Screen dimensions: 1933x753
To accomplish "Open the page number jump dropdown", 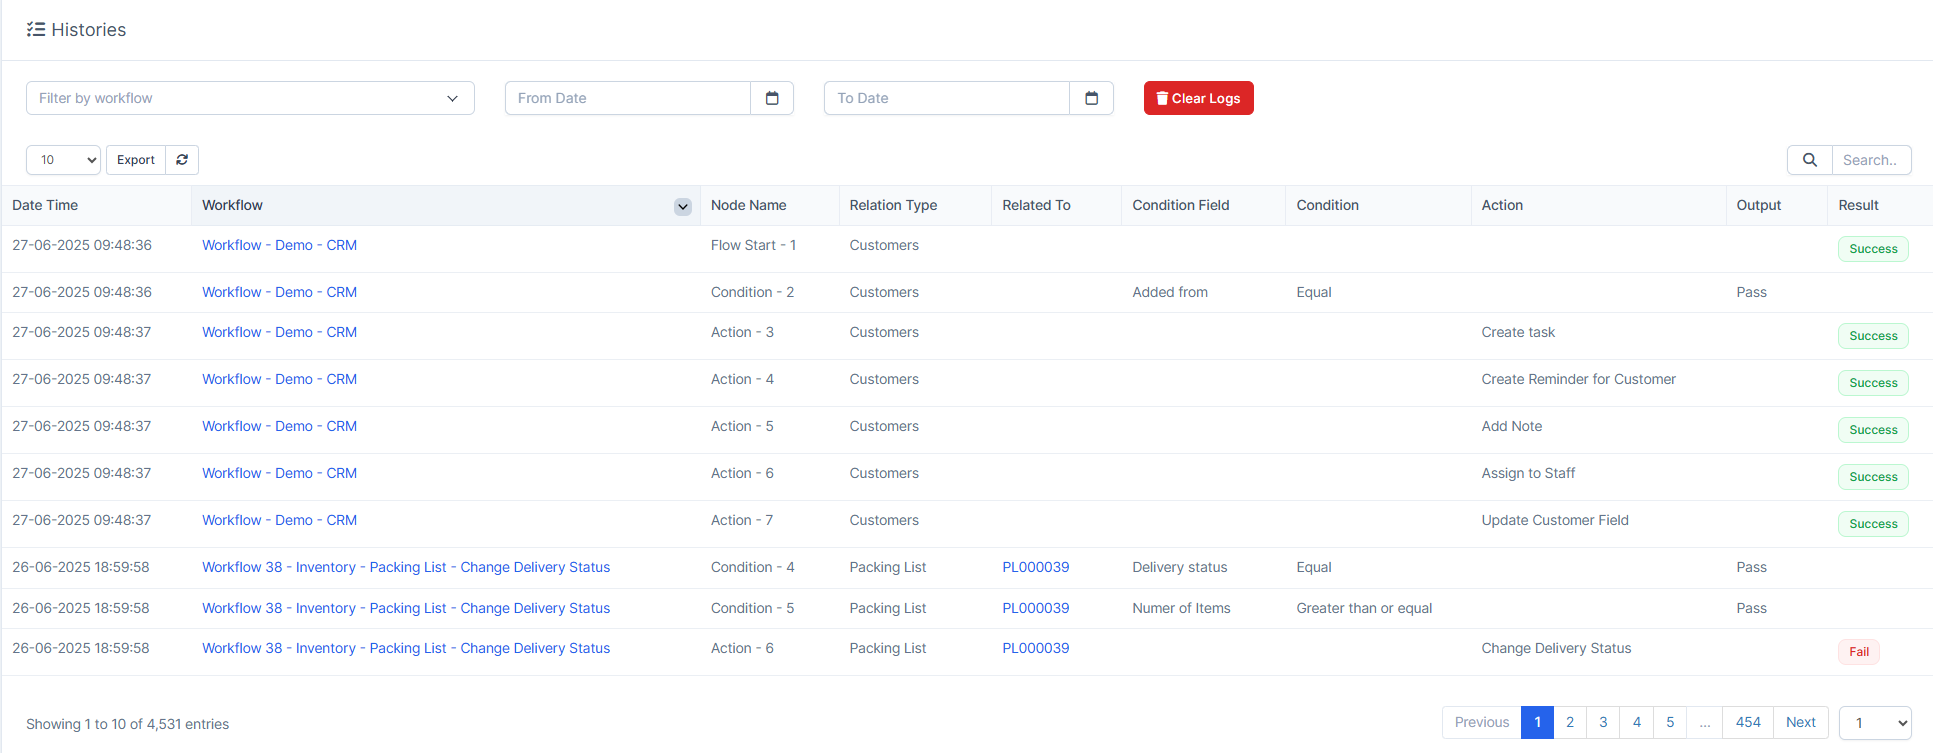I will pos(1874,723).
